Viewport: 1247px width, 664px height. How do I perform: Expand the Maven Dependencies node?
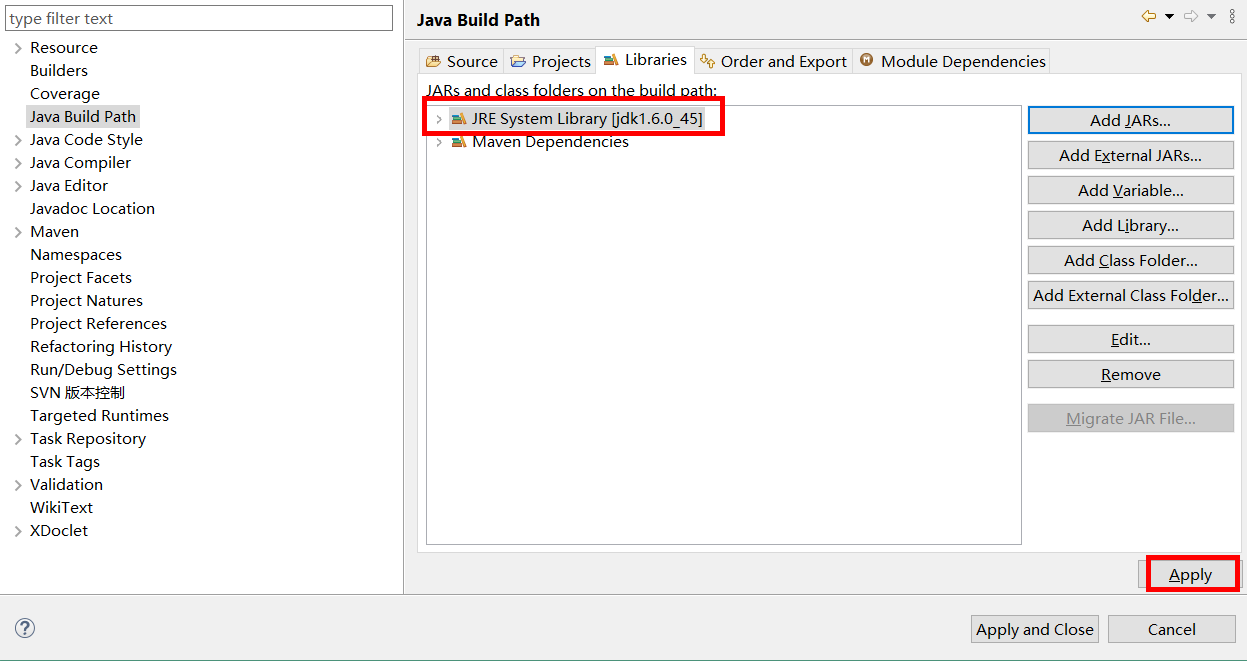tap(438, 142)
